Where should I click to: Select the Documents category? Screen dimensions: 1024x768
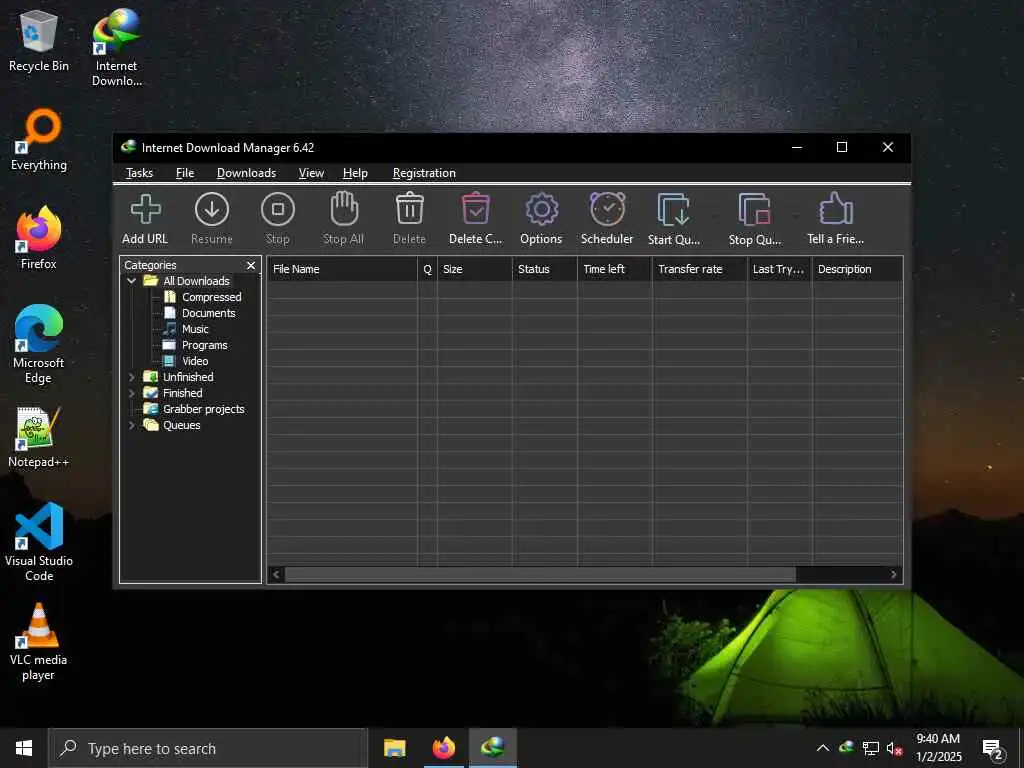pyautogui.click(x=208, y=313)
